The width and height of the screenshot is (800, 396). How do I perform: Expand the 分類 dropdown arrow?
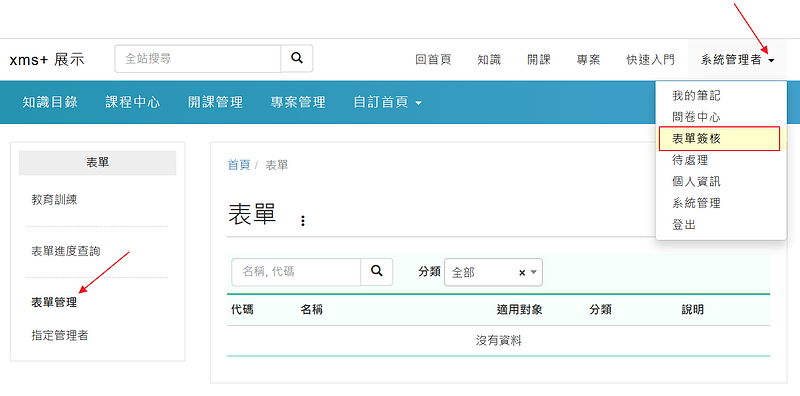534,273
